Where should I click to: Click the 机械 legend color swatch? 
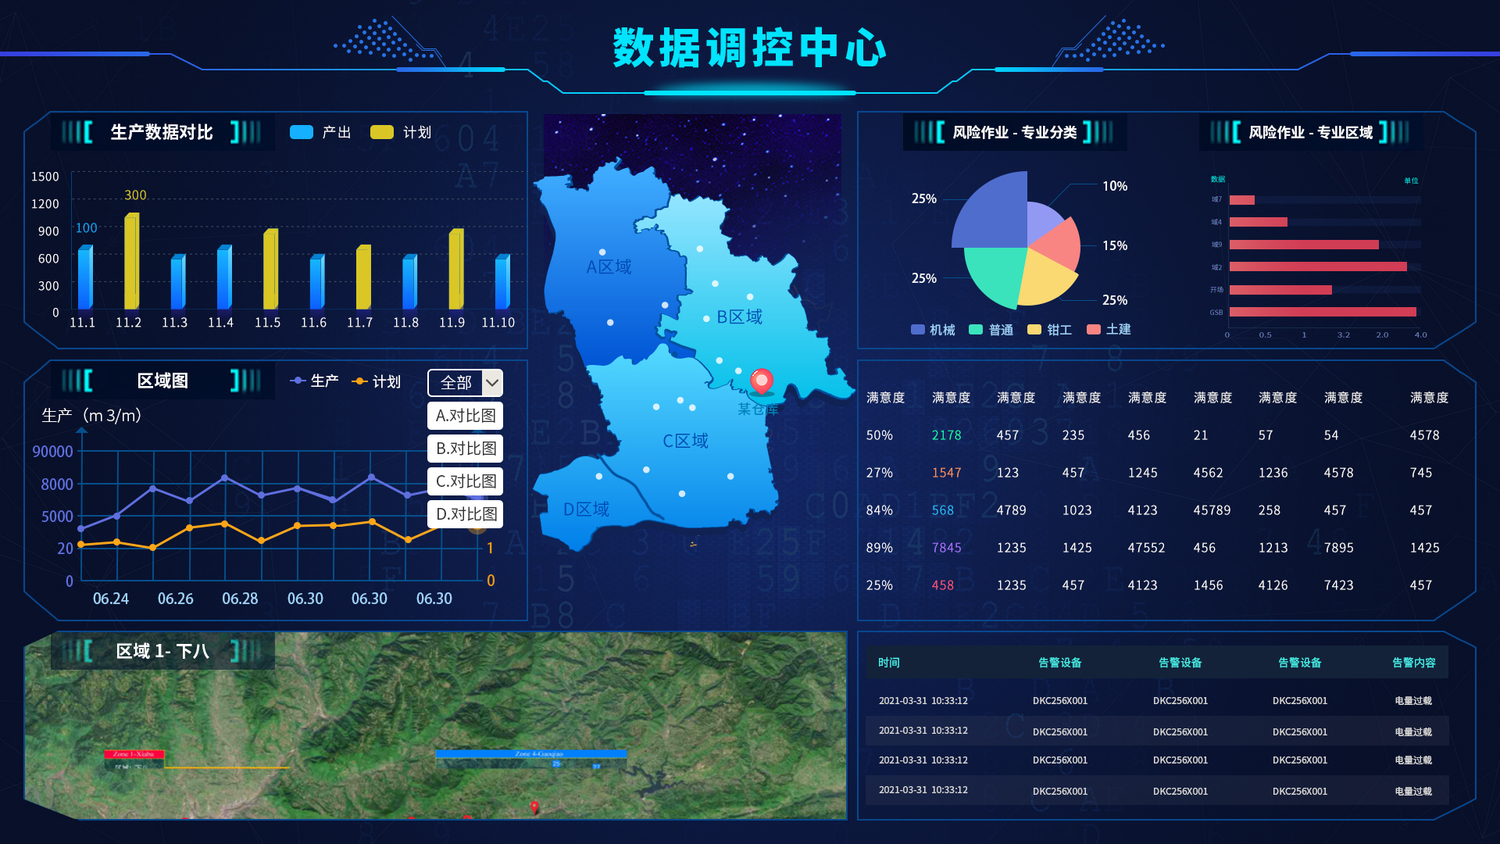pyautogui.click(x=917, y=330)
